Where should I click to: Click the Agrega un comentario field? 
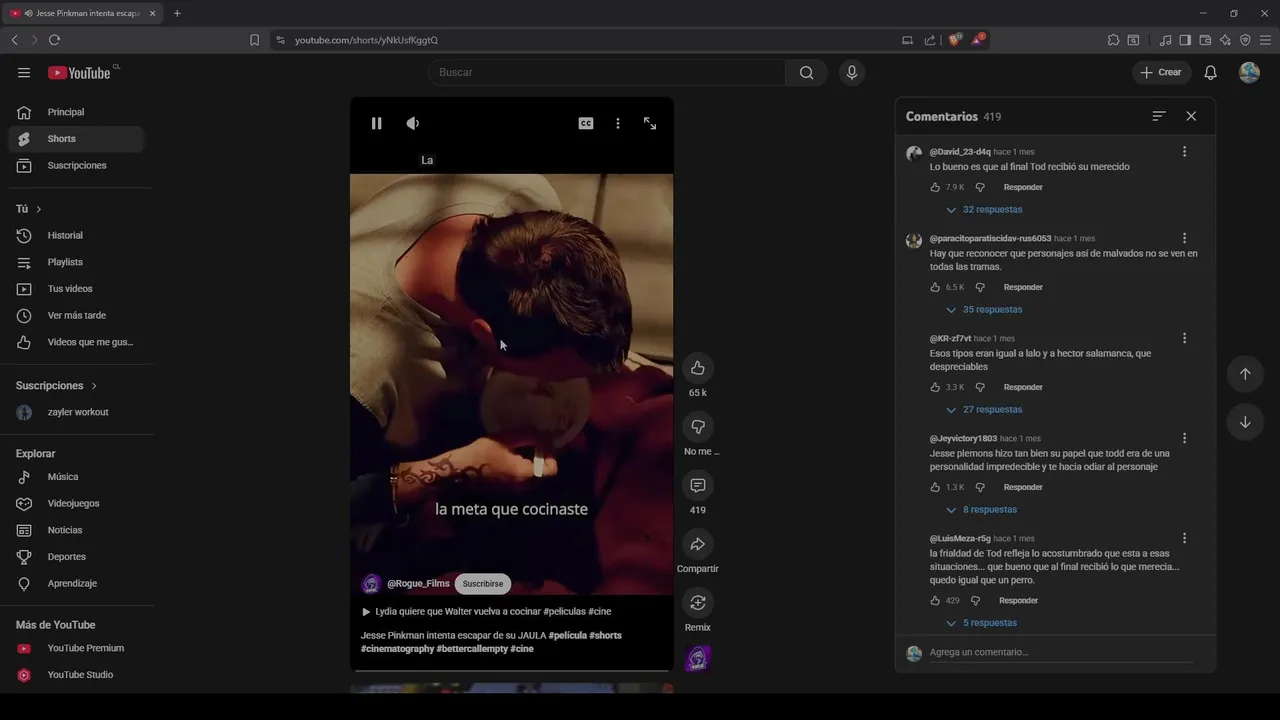[x=1061, y=652]
